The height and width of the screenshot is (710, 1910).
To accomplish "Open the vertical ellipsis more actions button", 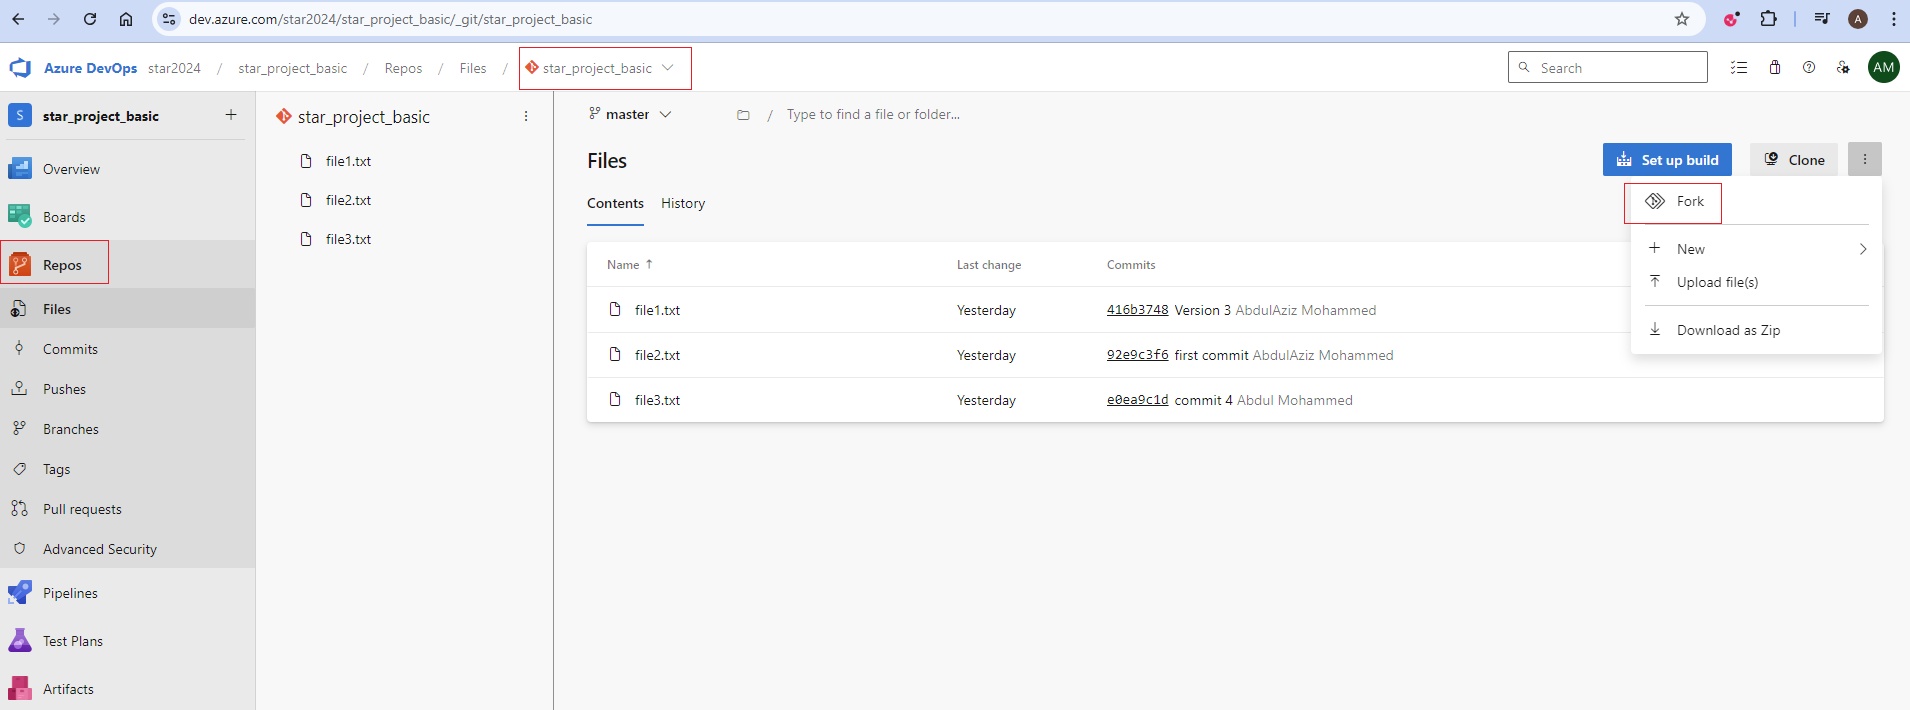I will pos(1865,159).
